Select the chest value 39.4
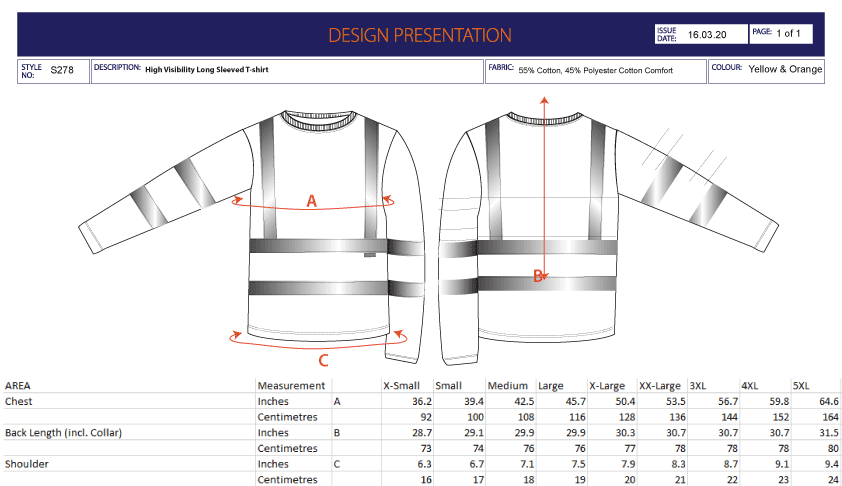Viewport: 842px width, 486px height. coord(474,401)
